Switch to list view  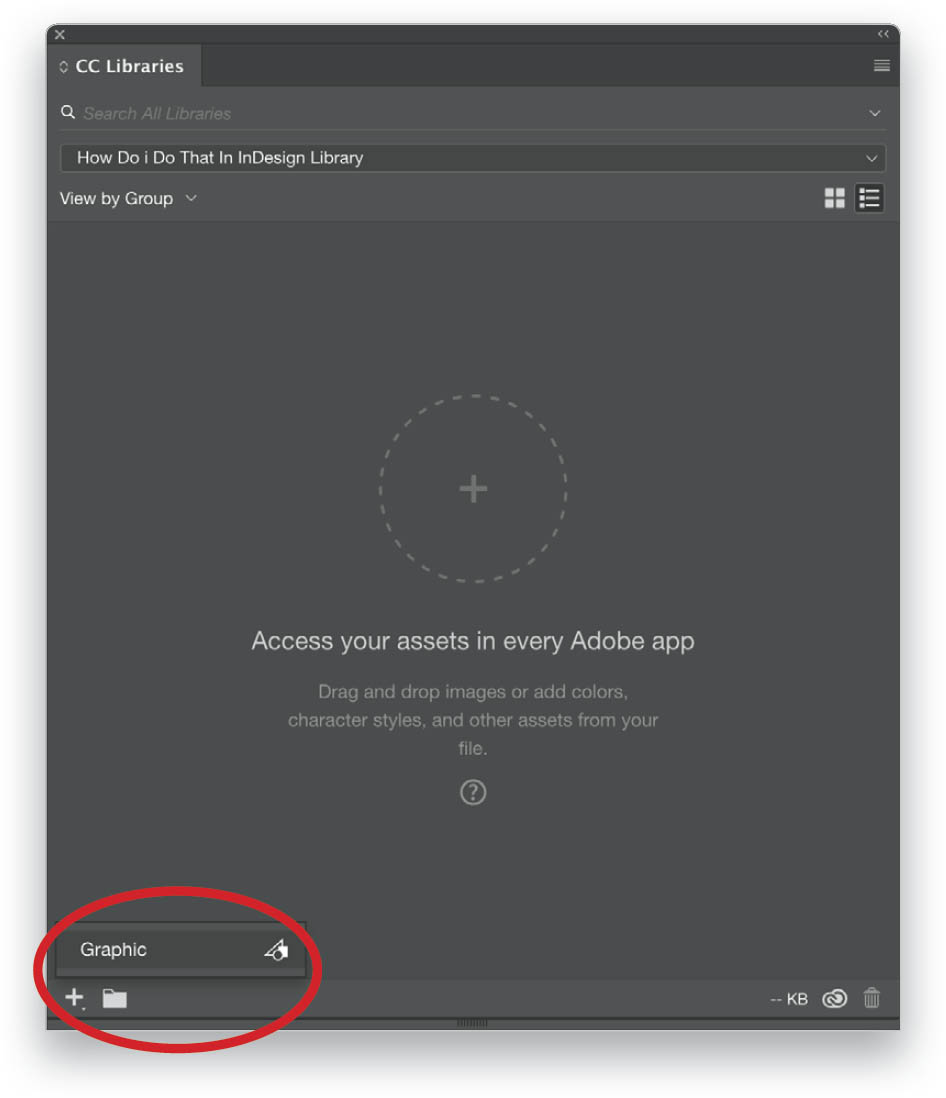pyautogui.click(x=870, y=198)
